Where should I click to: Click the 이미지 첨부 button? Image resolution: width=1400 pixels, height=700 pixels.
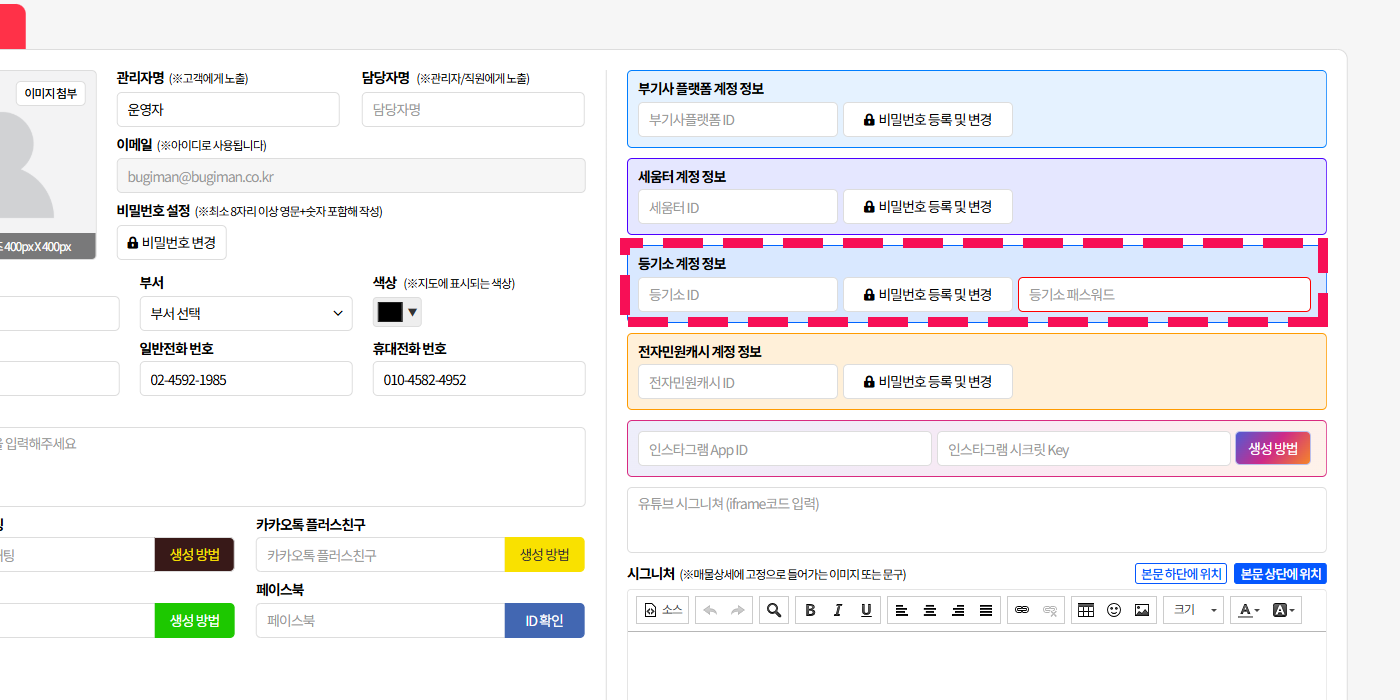pos(51,94)
